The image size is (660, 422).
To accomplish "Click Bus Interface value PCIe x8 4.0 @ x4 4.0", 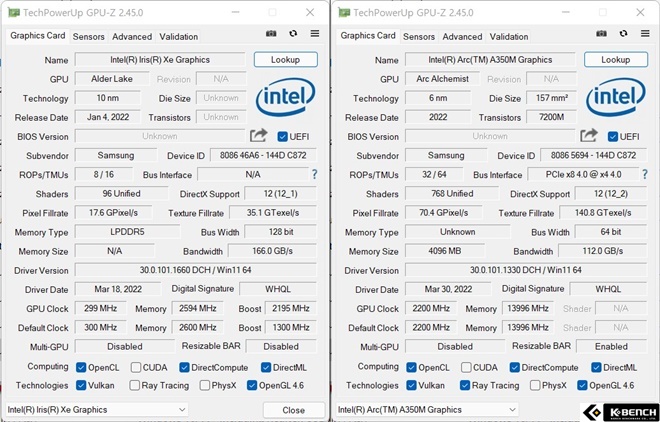I will click(x=584, y=174).
